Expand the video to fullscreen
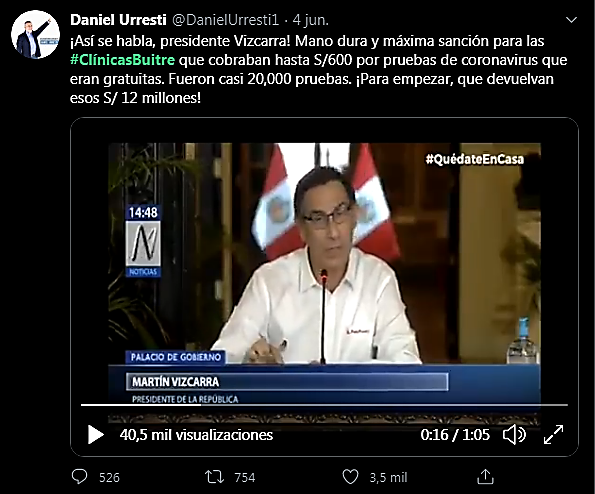 553,434
